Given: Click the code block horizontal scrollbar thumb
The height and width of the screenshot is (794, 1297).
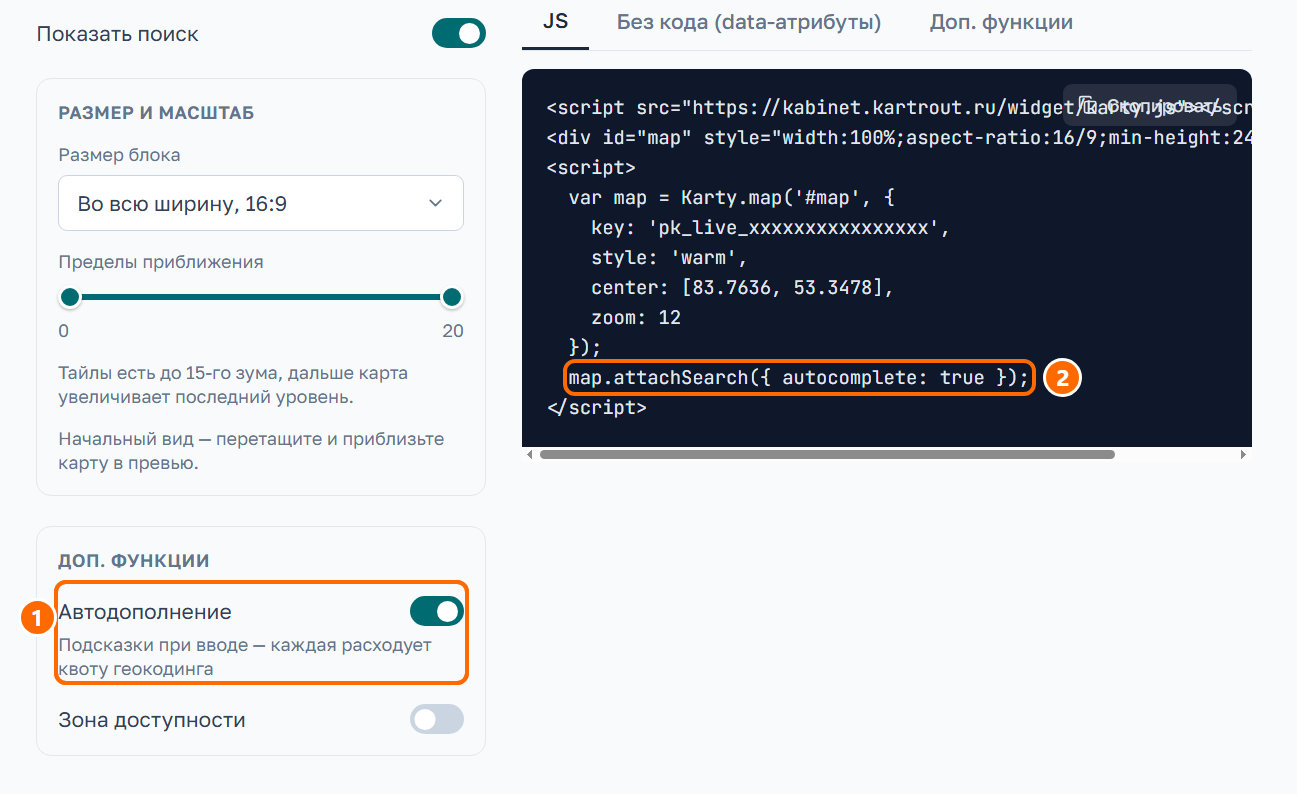Looking at the screenshot, I should pyautogui.click(x=827, y=454).
